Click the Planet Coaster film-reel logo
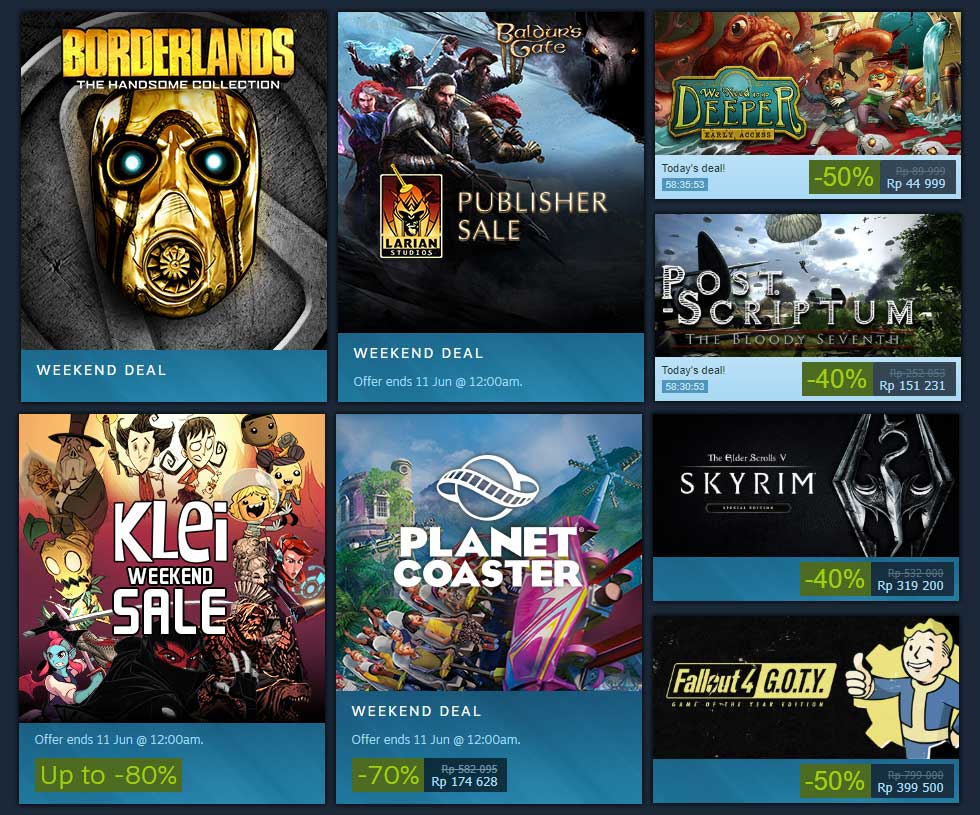Image resolution: width=980 pixels, height=815 pixels. (x=488, y=488)
